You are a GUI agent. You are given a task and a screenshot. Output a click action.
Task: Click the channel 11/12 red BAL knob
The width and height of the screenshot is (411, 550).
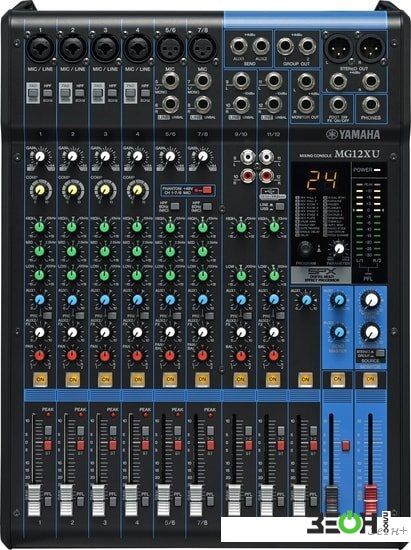(x=274, y=356)
